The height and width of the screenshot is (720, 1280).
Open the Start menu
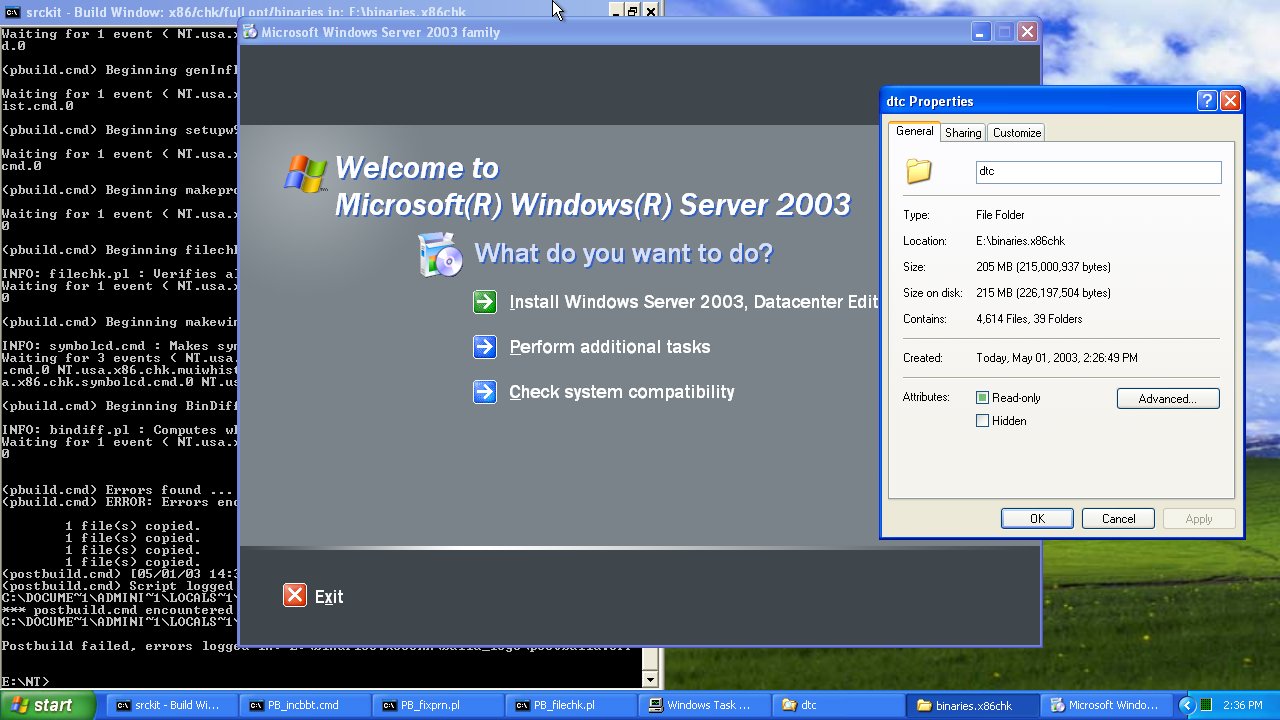47,705
